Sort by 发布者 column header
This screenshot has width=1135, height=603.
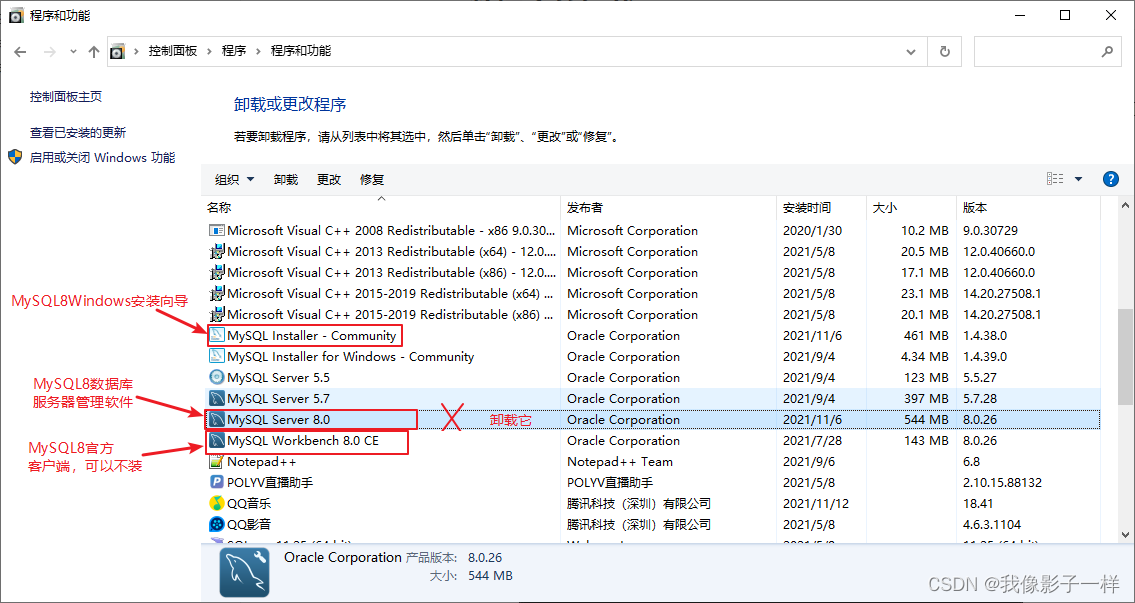pos(668,208)
